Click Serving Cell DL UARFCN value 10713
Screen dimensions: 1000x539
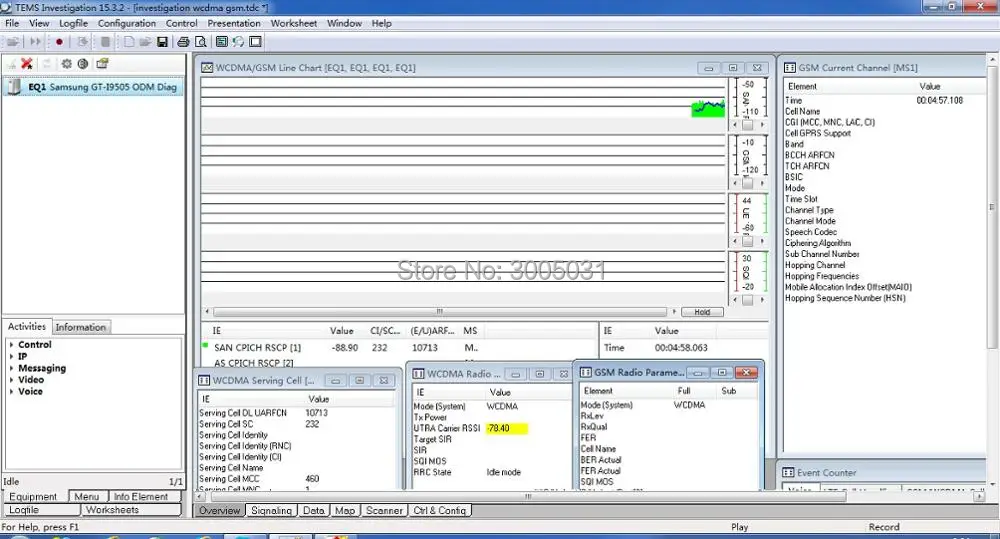(316, 413)
